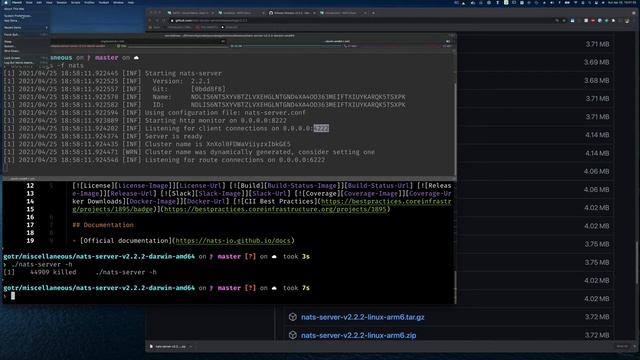Screen dimensions: 640x360
Task: Click the terminal prompt cursor line
Action: [13, 296]
